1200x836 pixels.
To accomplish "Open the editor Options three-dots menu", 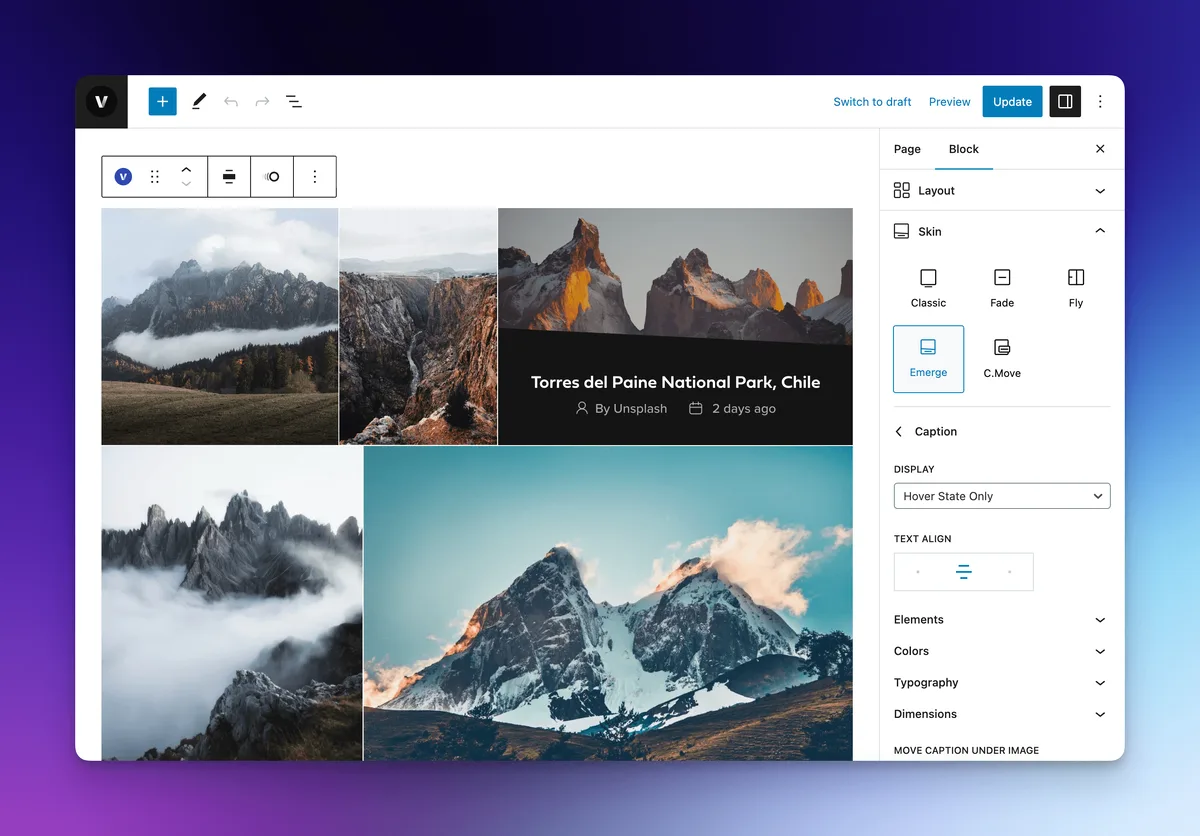I will pyautogui.click(x=1100, y=101).
